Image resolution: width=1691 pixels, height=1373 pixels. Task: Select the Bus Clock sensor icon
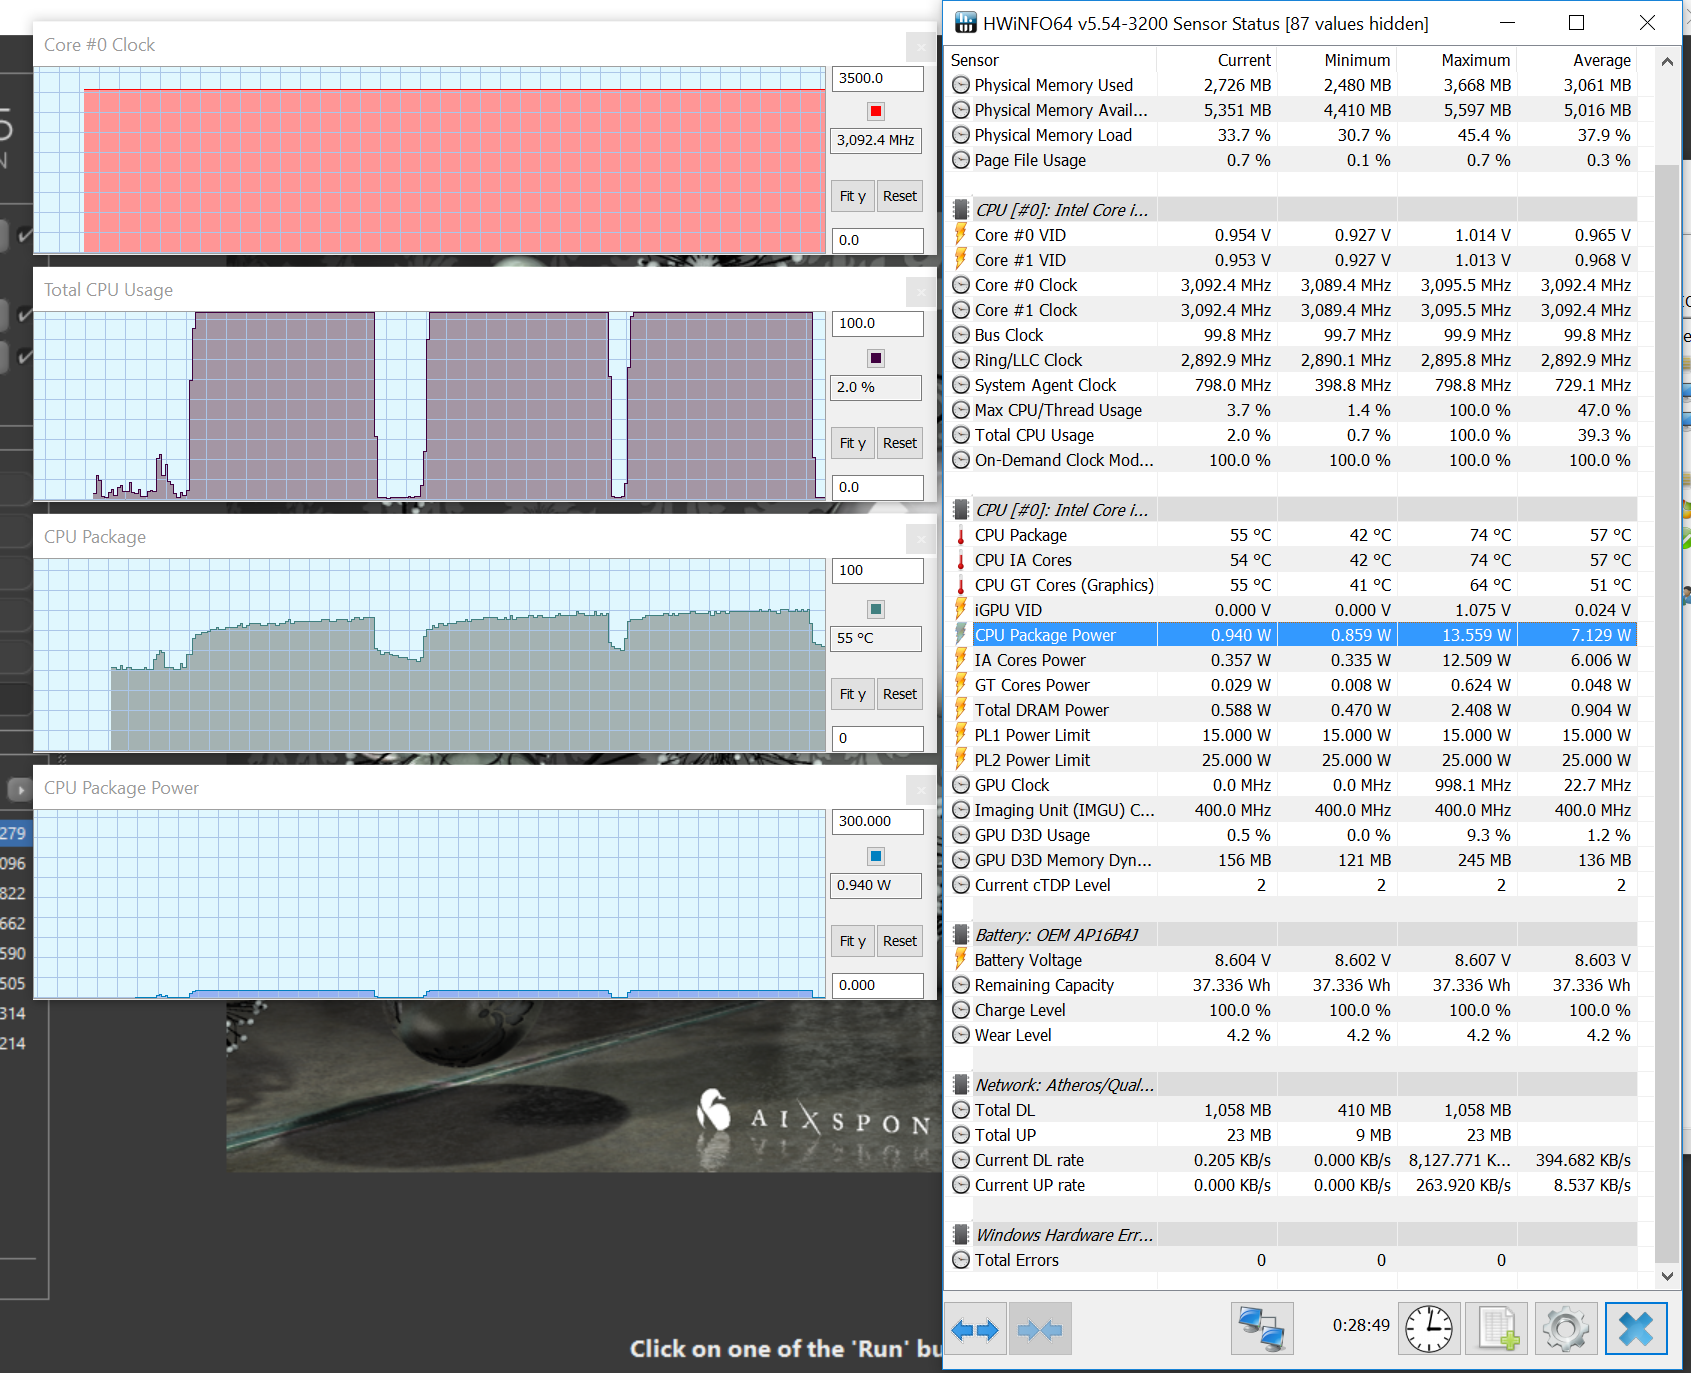961,335
